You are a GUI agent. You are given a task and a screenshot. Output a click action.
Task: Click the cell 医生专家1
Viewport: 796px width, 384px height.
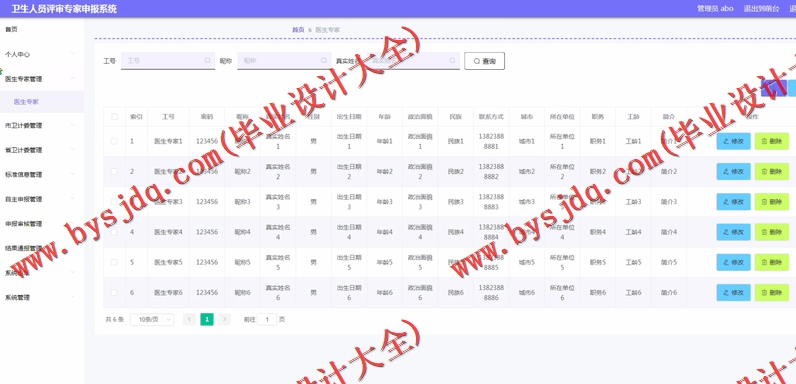coord(169,141)
